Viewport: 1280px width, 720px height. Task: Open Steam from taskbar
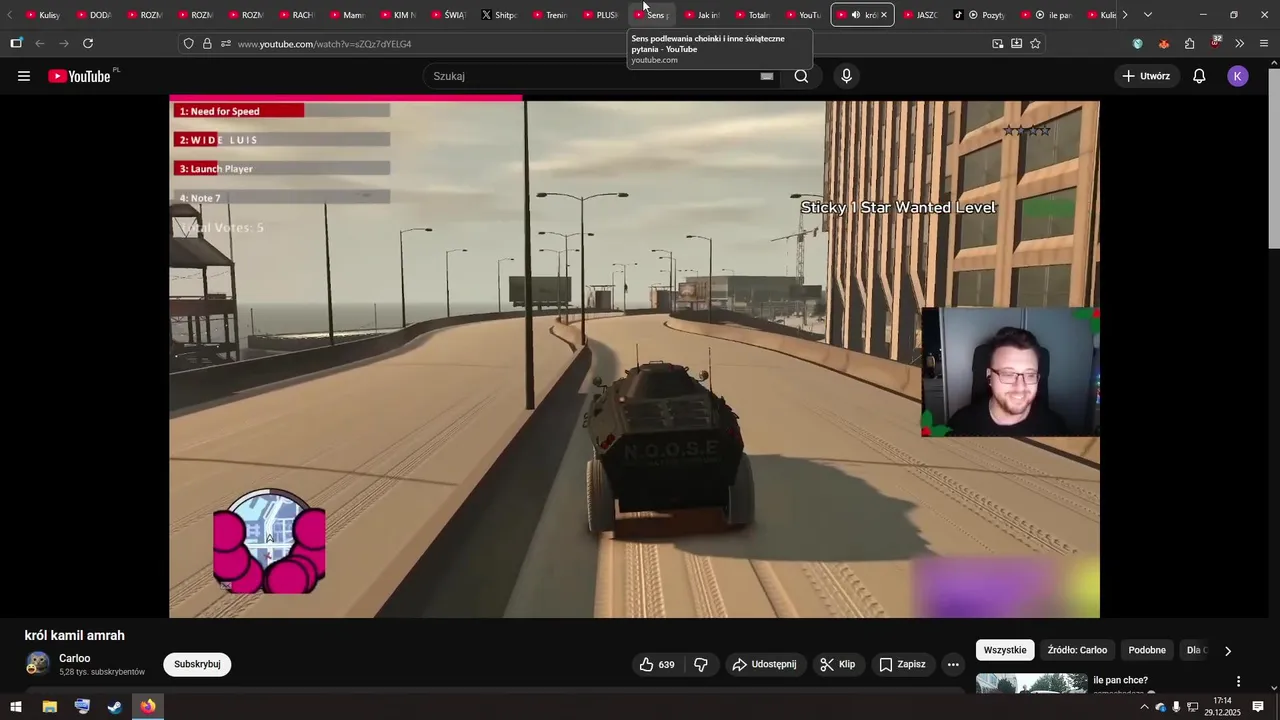tap(115, 707)
